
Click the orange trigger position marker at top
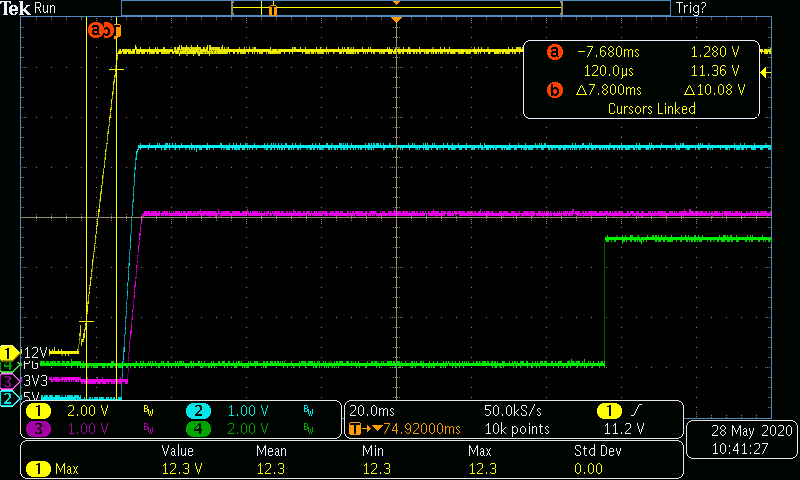[x=397, y=21]
